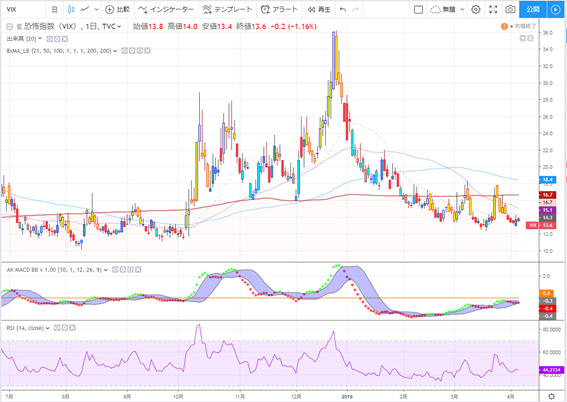Remove the BxMA_LB indicator

click(148, 51)
